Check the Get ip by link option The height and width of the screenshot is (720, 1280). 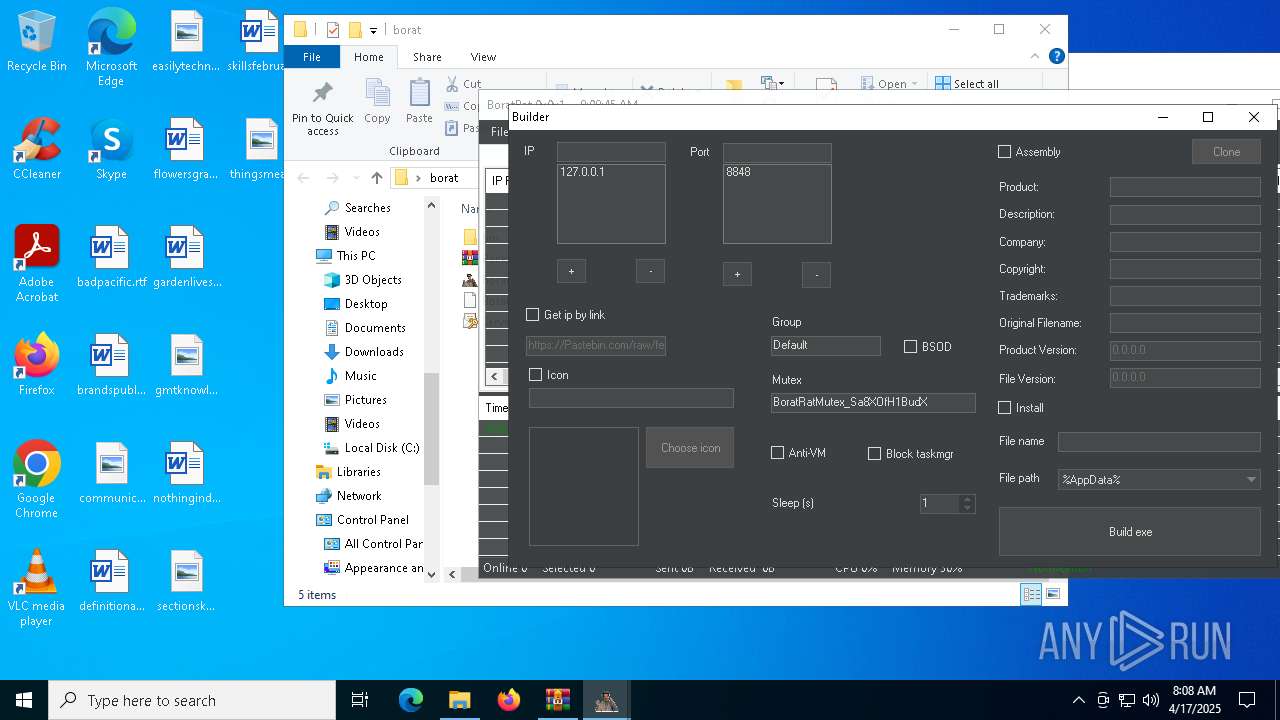(533, 315)
